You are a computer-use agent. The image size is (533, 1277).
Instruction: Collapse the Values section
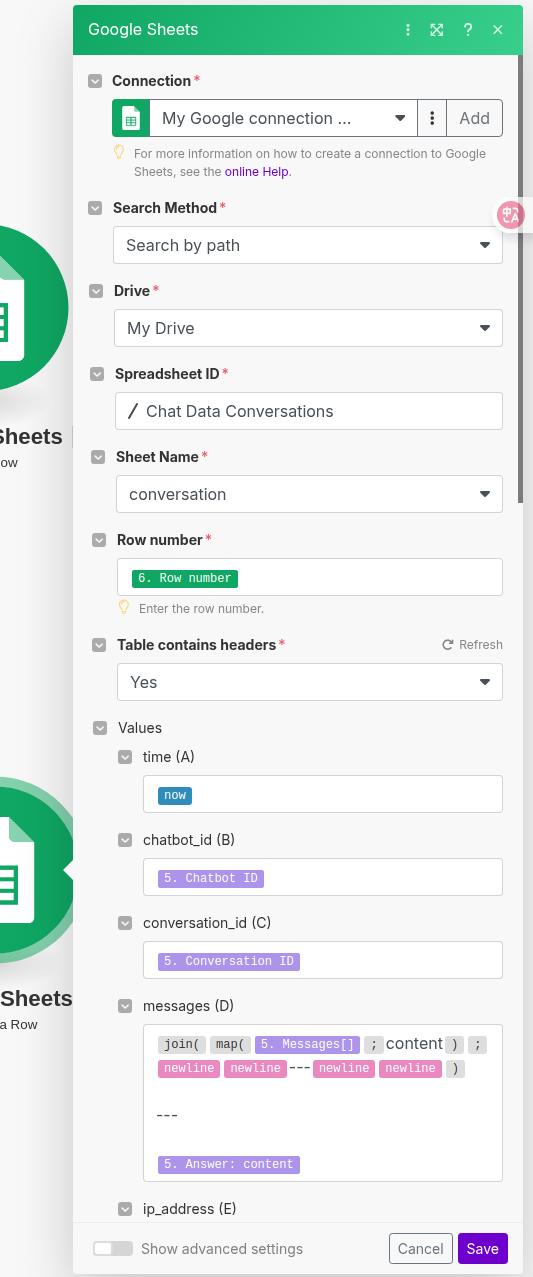pyautogui.click(x=100, y=728)
